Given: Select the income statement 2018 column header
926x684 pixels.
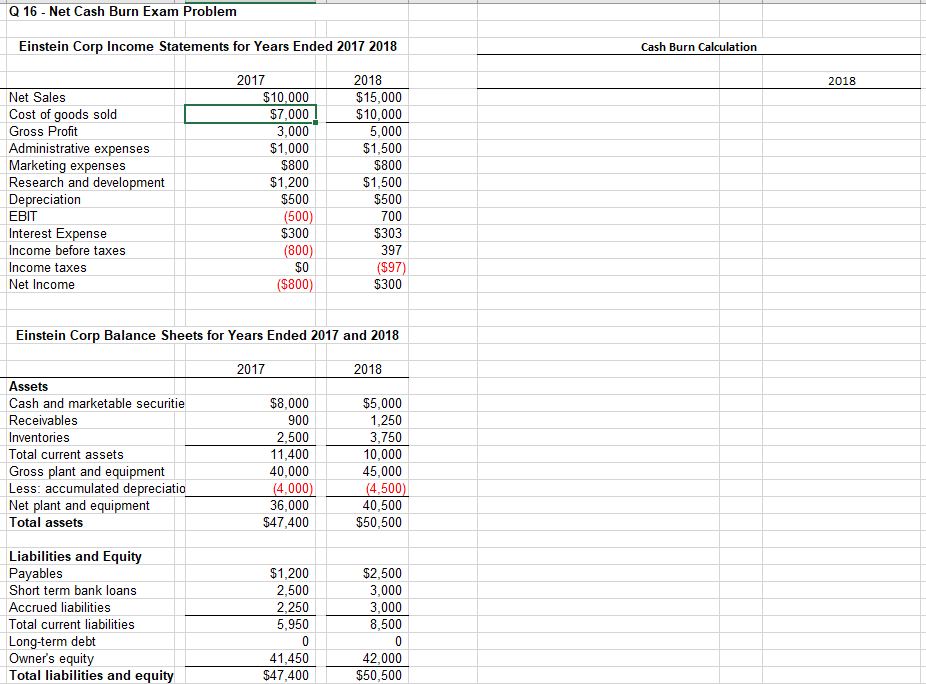Looking at the screenshot, I should pos(367,80).
